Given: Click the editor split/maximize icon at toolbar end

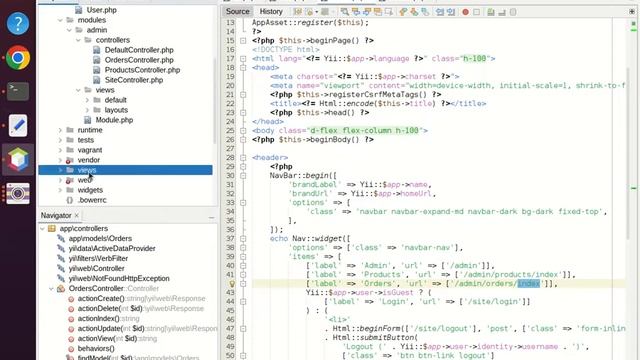Looking at the screenshot, I should [x=632, y=12].
